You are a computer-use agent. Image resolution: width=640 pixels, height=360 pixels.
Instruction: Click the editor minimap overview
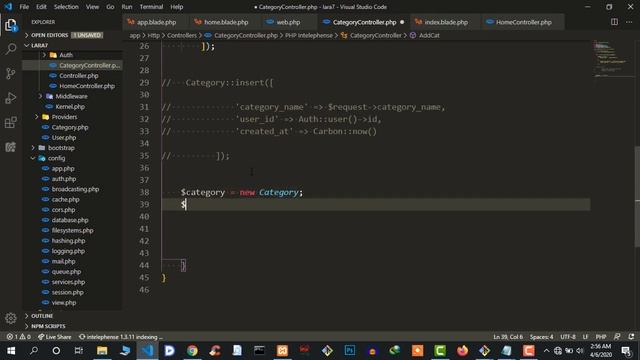coord(611,59)
